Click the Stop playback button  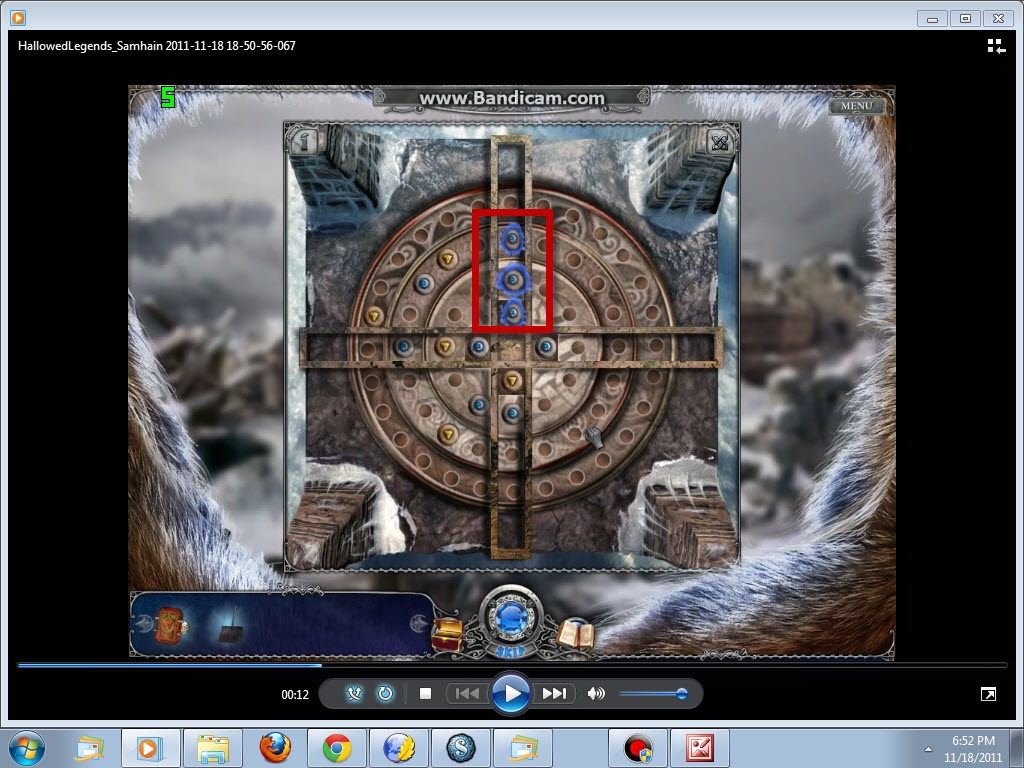pos(425,694)
